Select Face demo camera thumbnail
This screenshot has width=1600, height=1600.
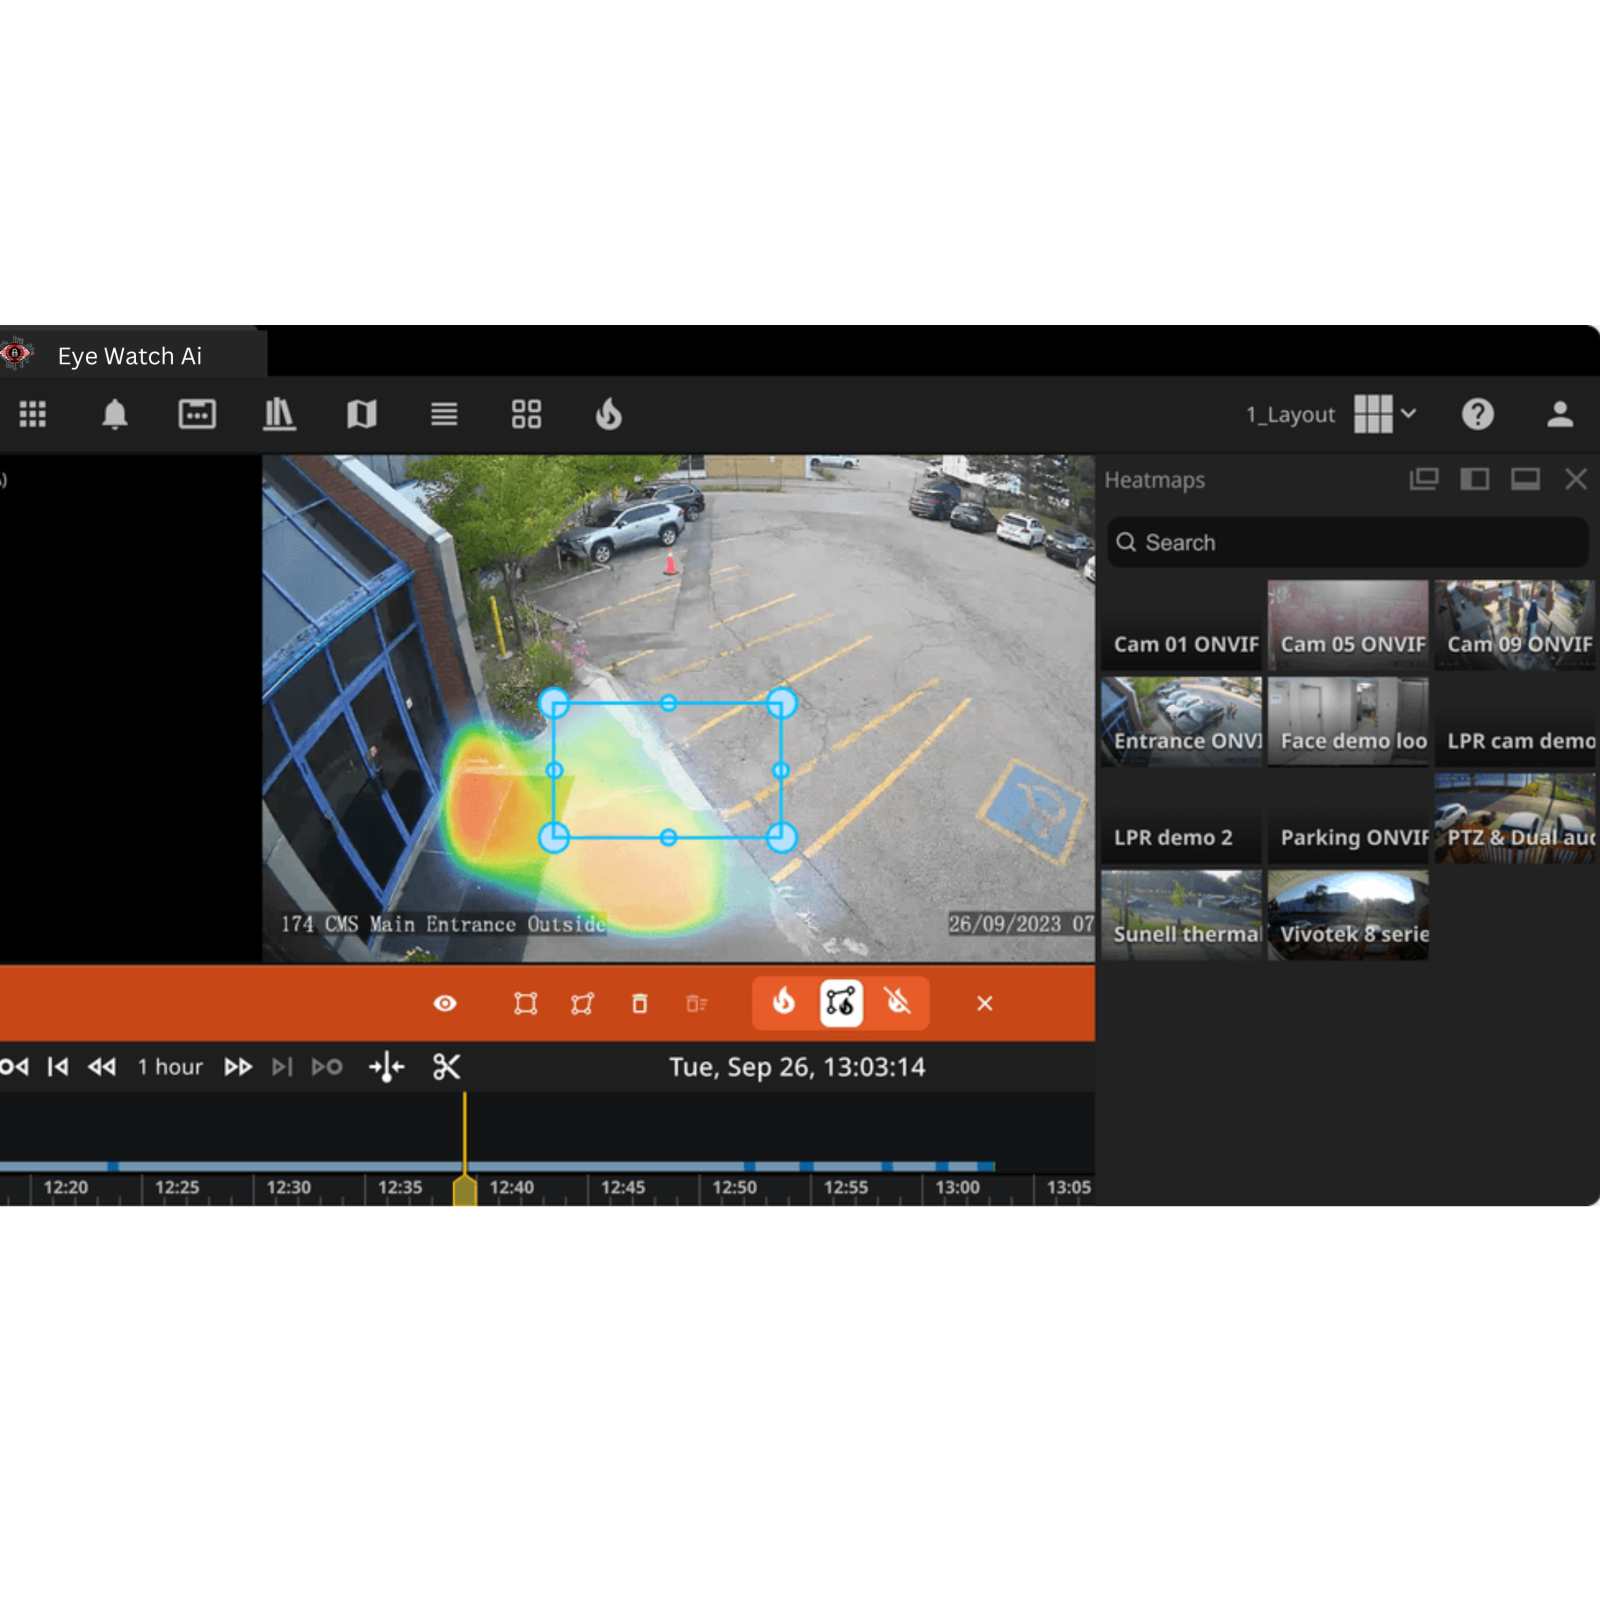[1348, 721]
